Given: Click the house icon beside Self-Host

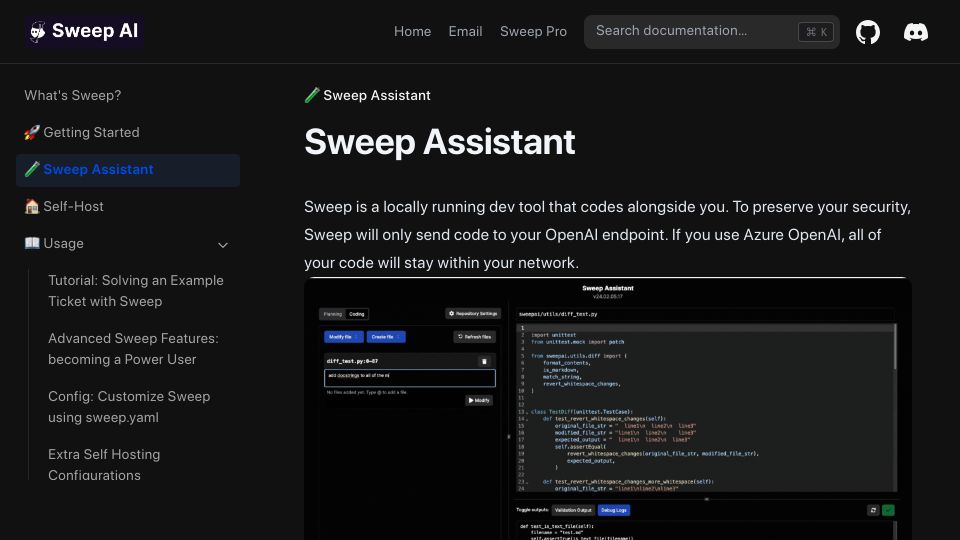Looking at the screenshot, I should click(x=32, y=206).
